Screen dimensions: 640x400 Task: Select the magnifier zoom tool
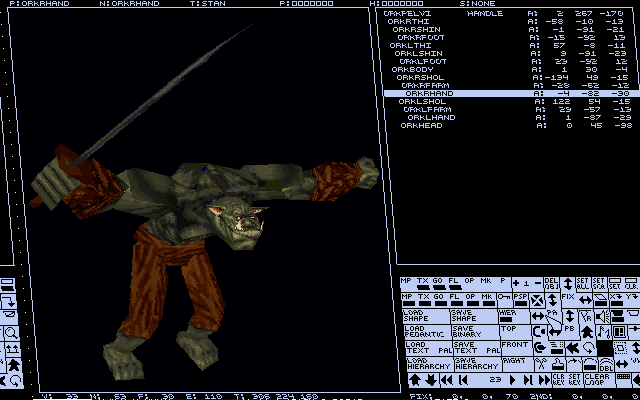[x=11, y=333]
